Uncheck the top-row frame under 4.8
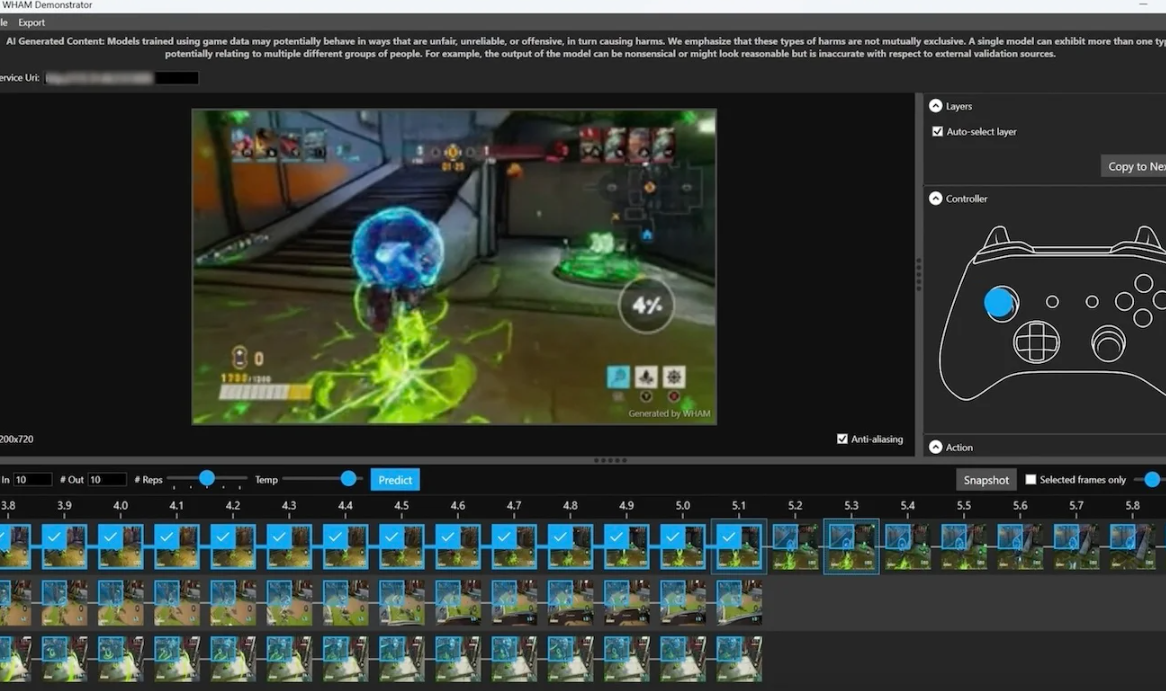1166x691 pixels. 560,536
